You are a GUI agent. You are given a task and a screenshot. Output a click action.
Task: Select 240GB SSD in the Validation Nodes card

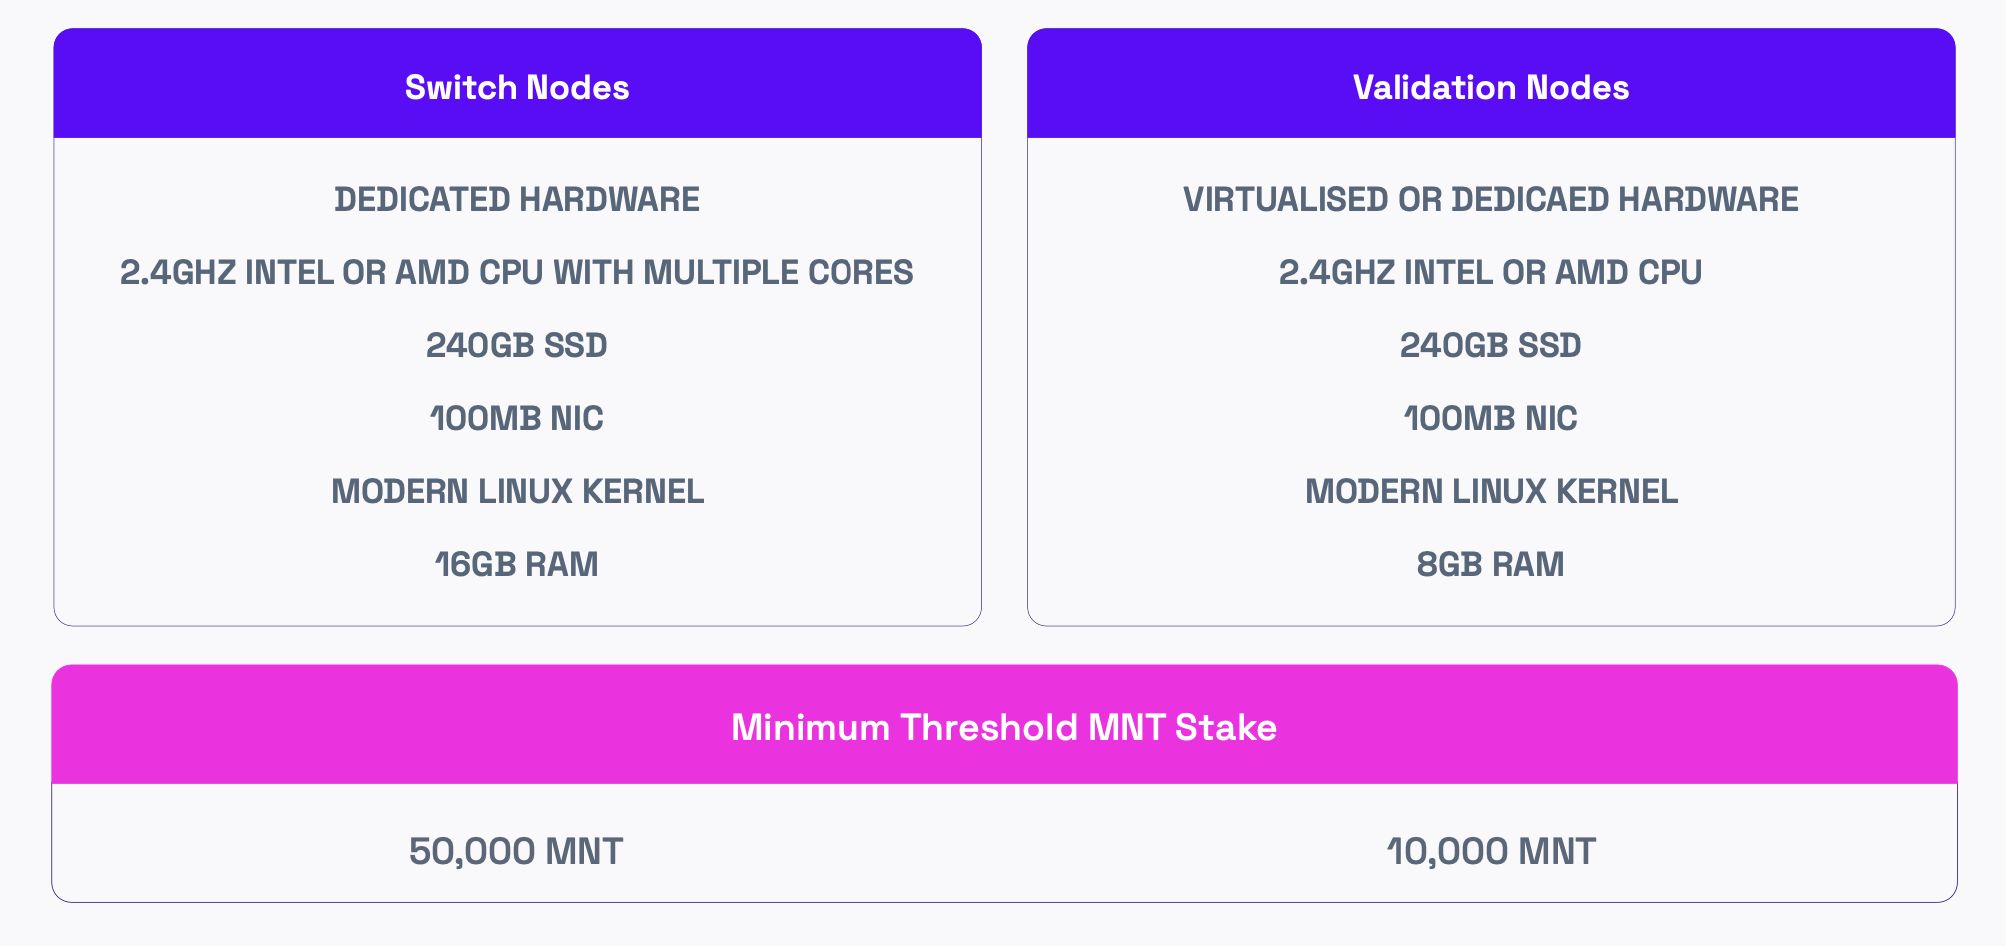coord(1490,346)
